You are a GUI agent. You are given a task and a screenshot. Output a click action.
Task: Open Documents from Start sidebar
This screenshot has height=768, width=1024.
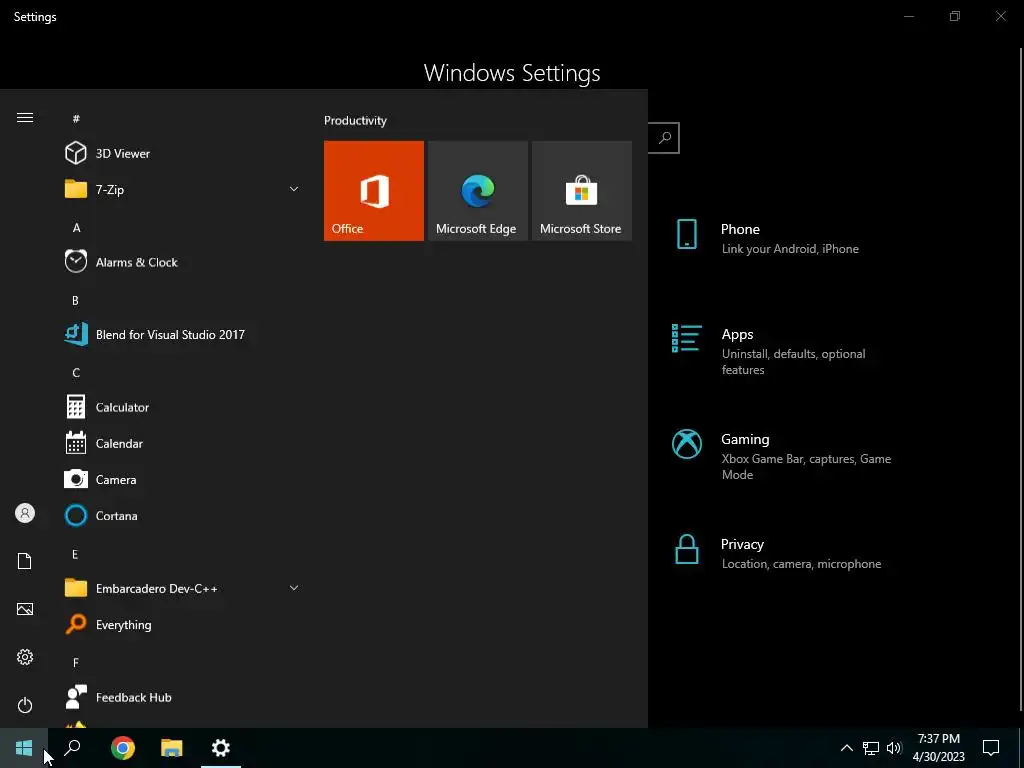coord(25,561)
